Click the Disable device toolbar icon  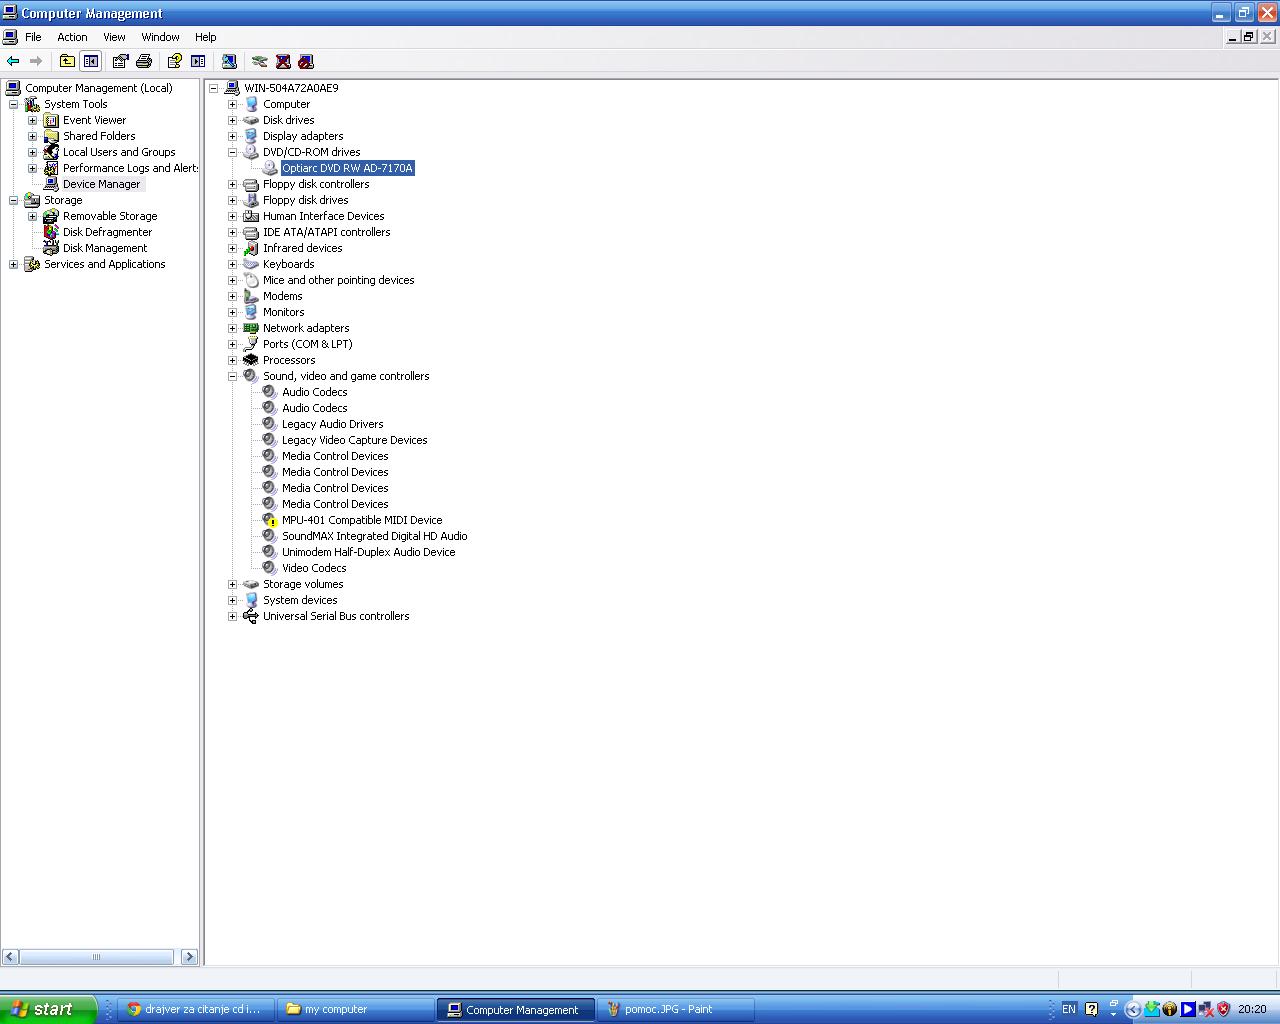[x=306, y=61]
